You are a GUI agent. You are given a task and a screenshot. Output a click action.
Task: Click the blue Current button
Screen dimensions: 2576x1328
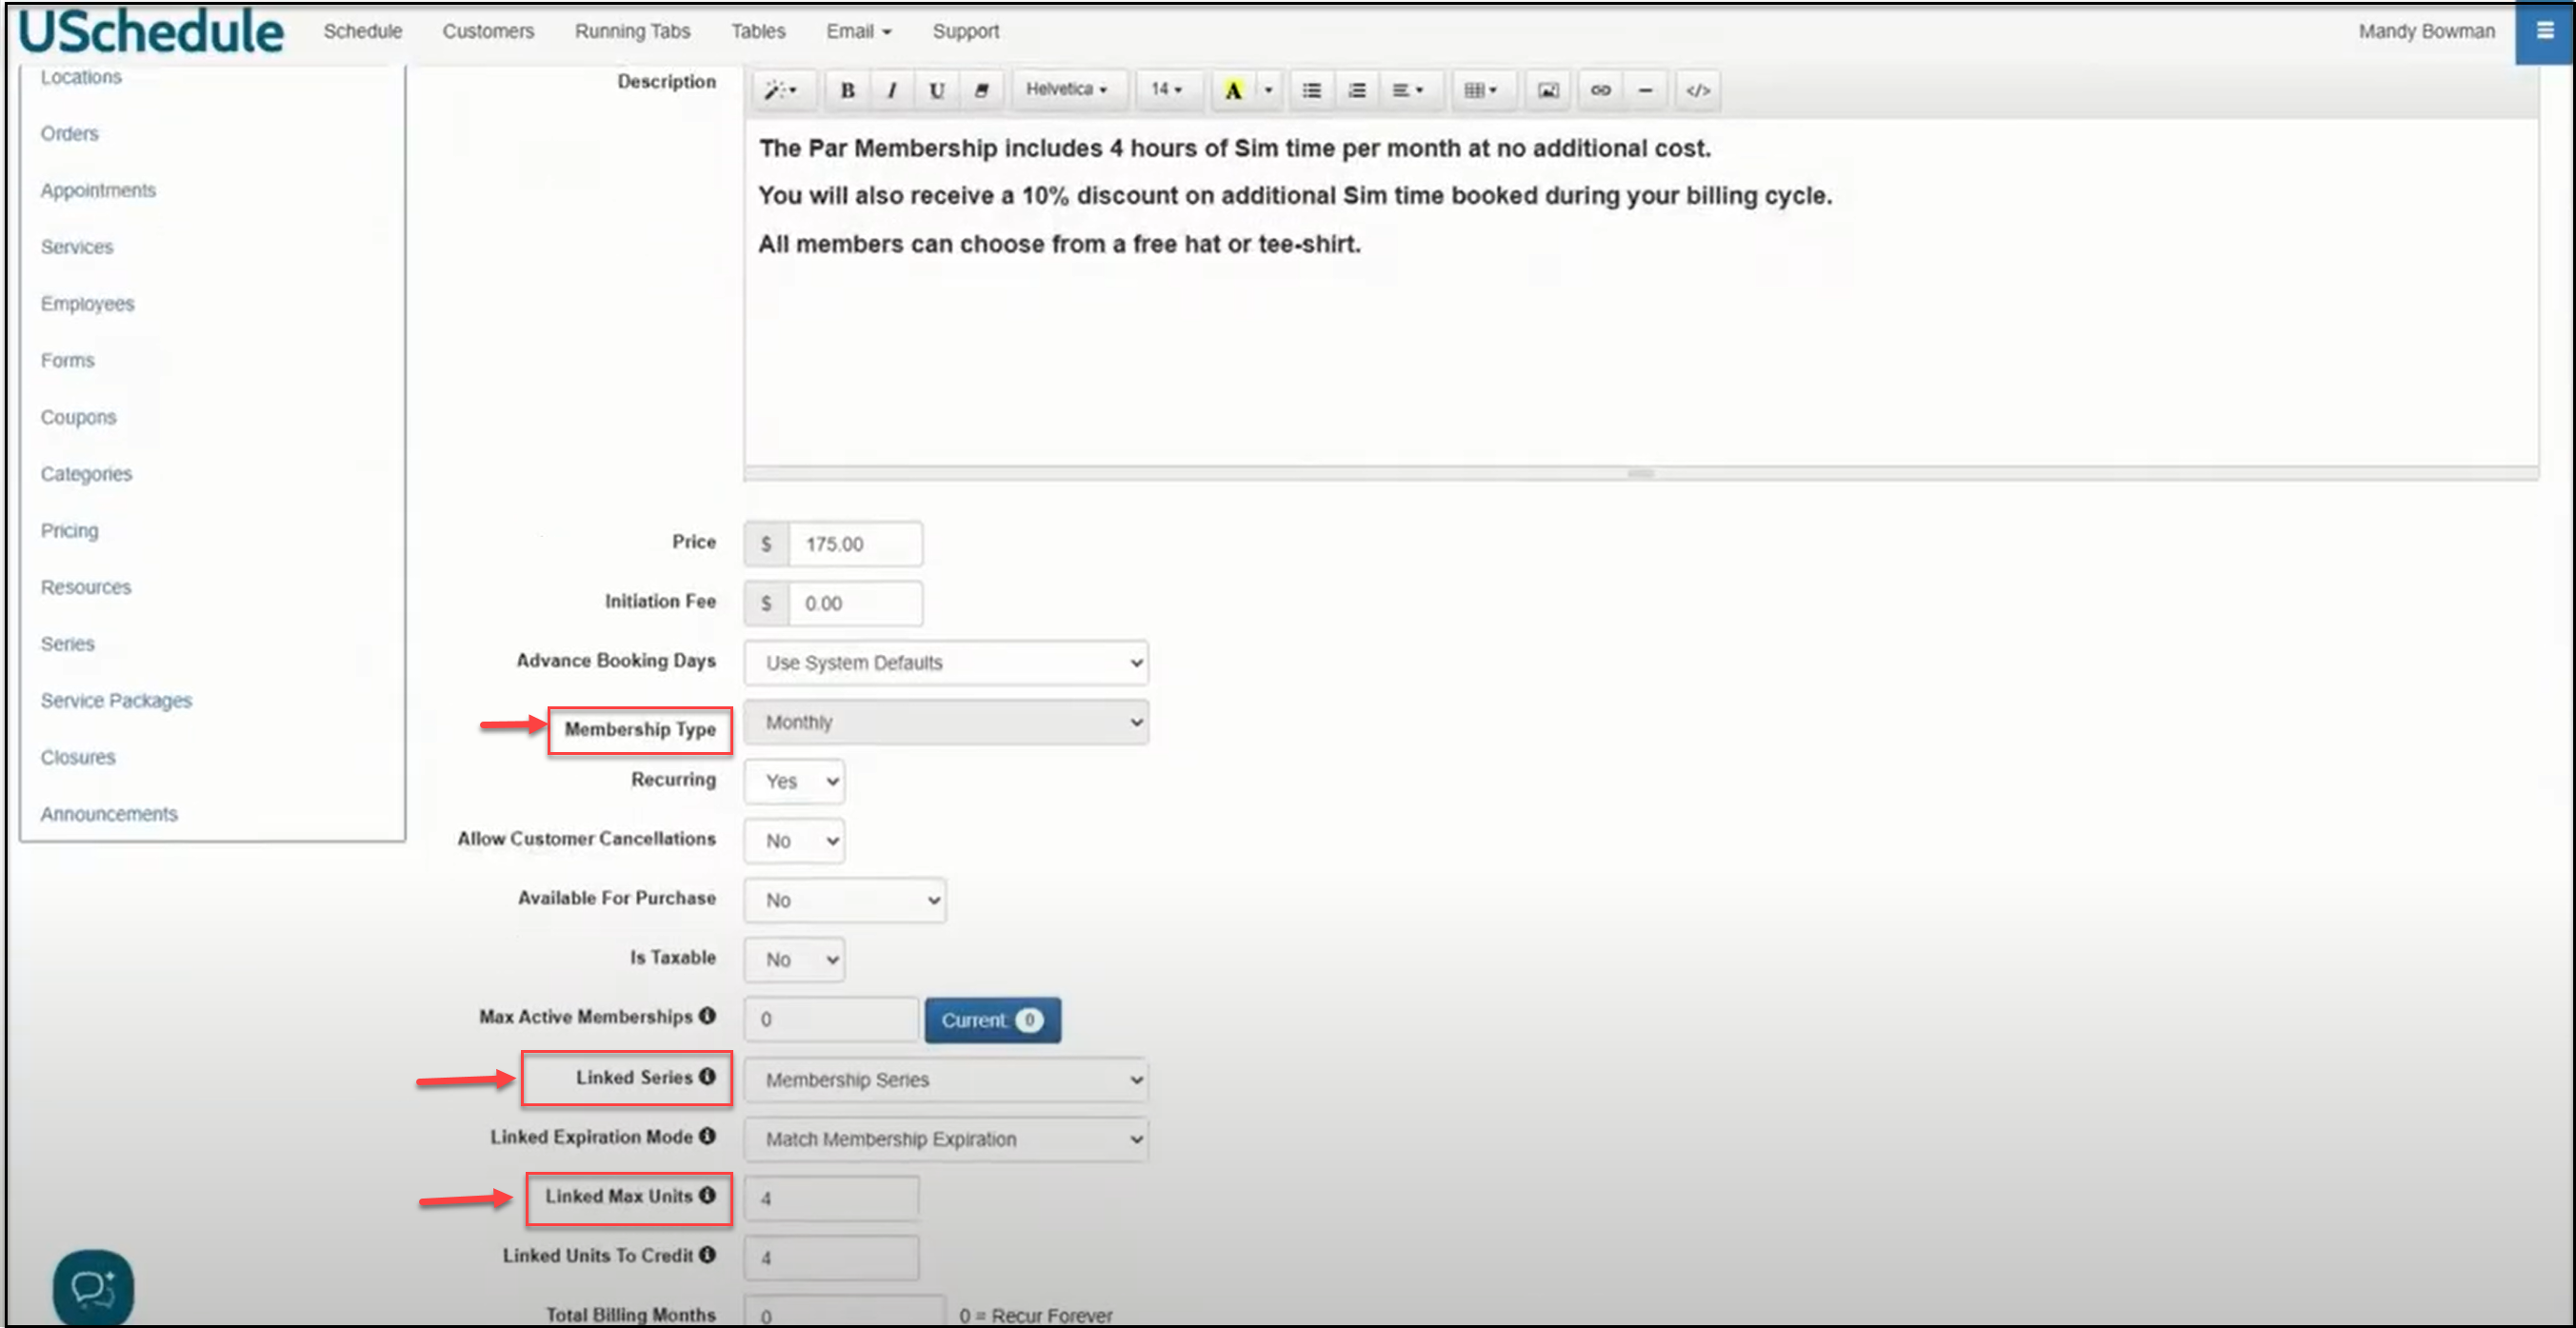click(991, 1020)
